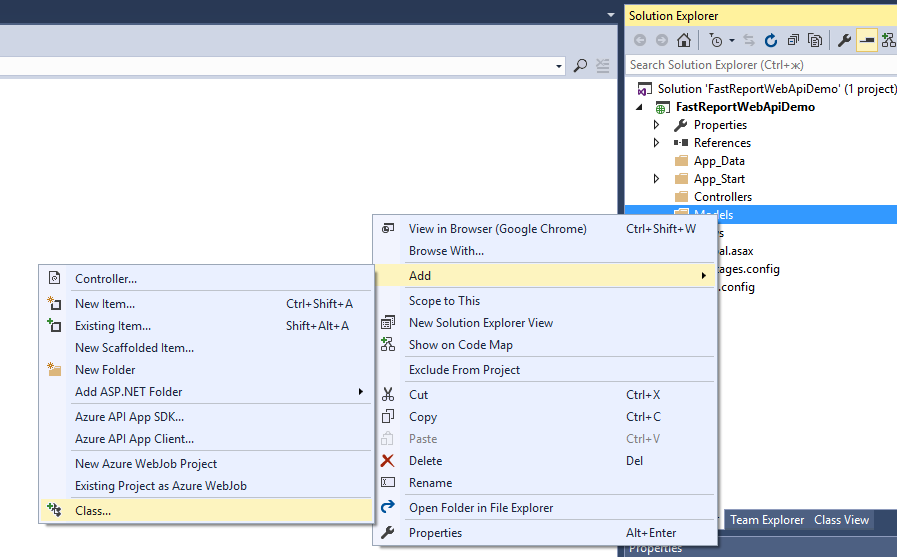
Task: Click the Copy icon in context menu
Action: [387, 416]
